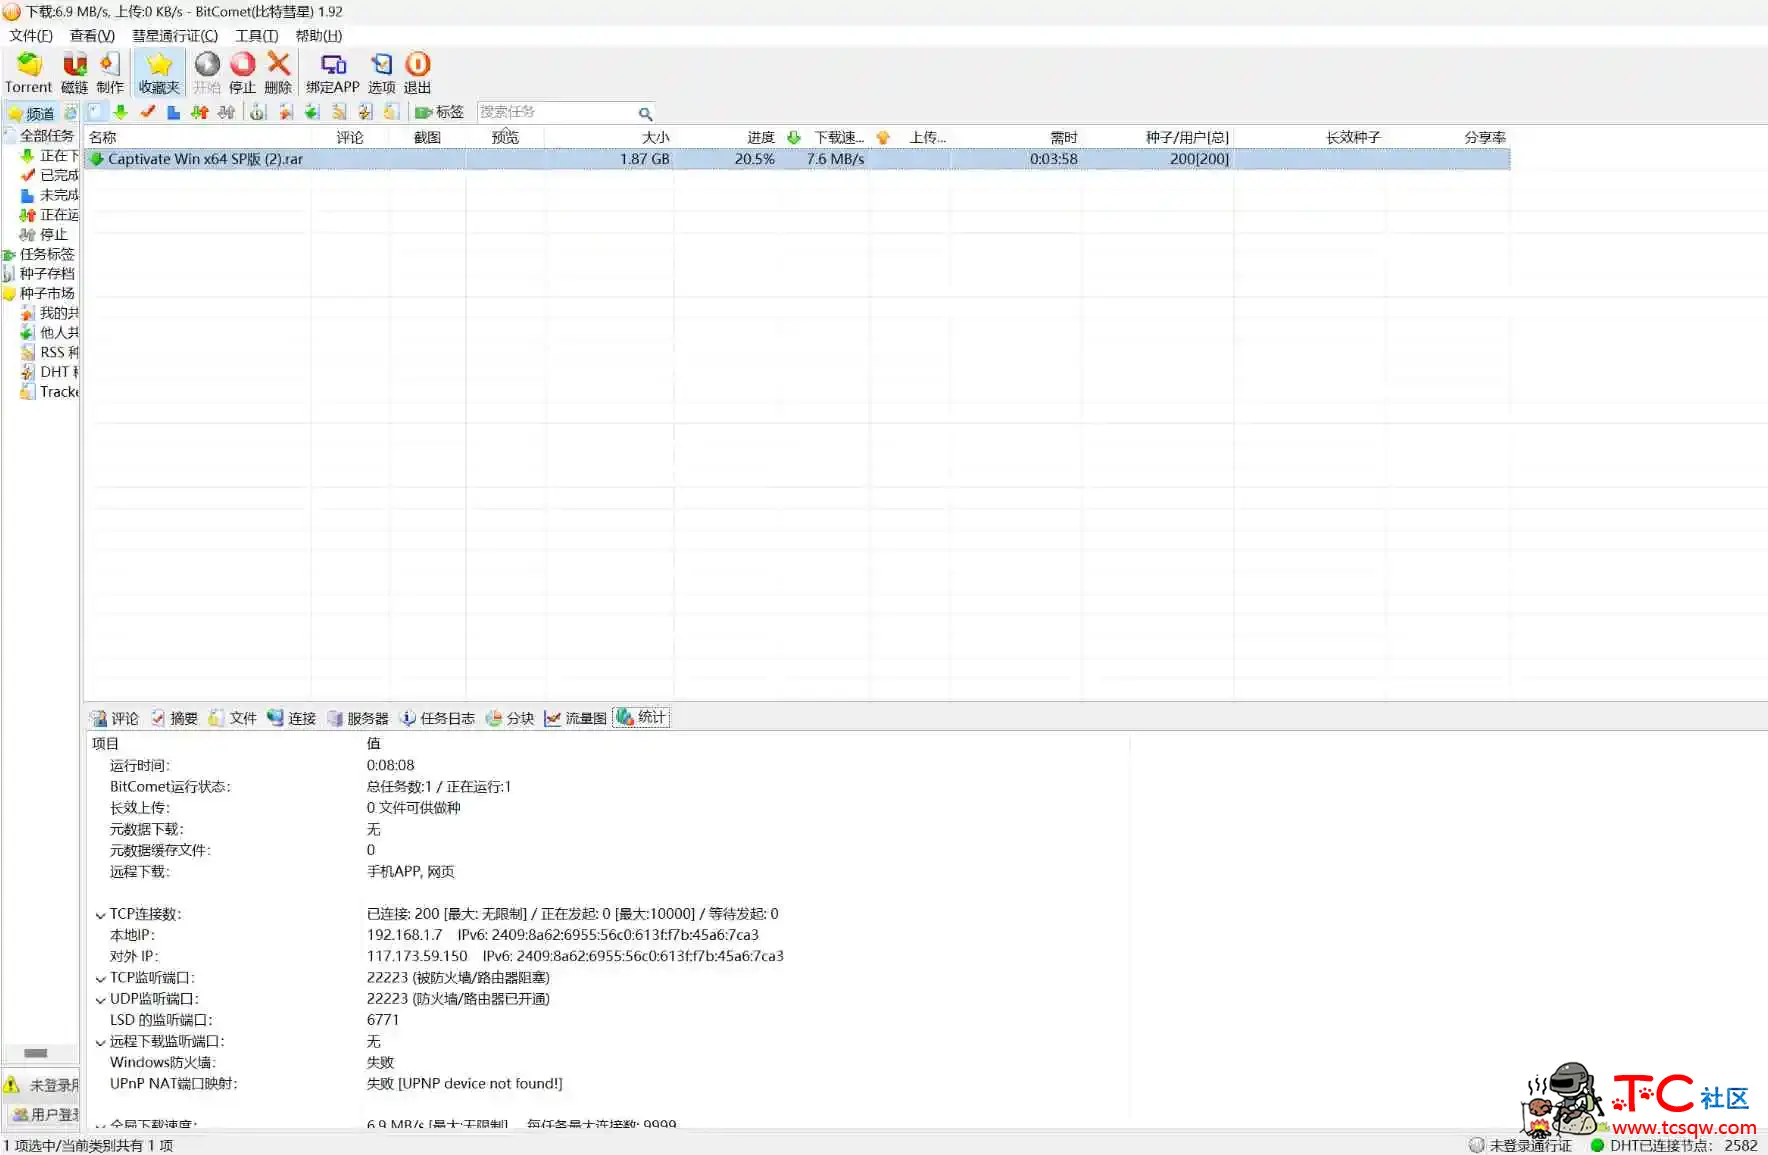The image size is (1768, 1155).
Task: Open the 彗星通行证(C) menu
Action: point(175,36)
